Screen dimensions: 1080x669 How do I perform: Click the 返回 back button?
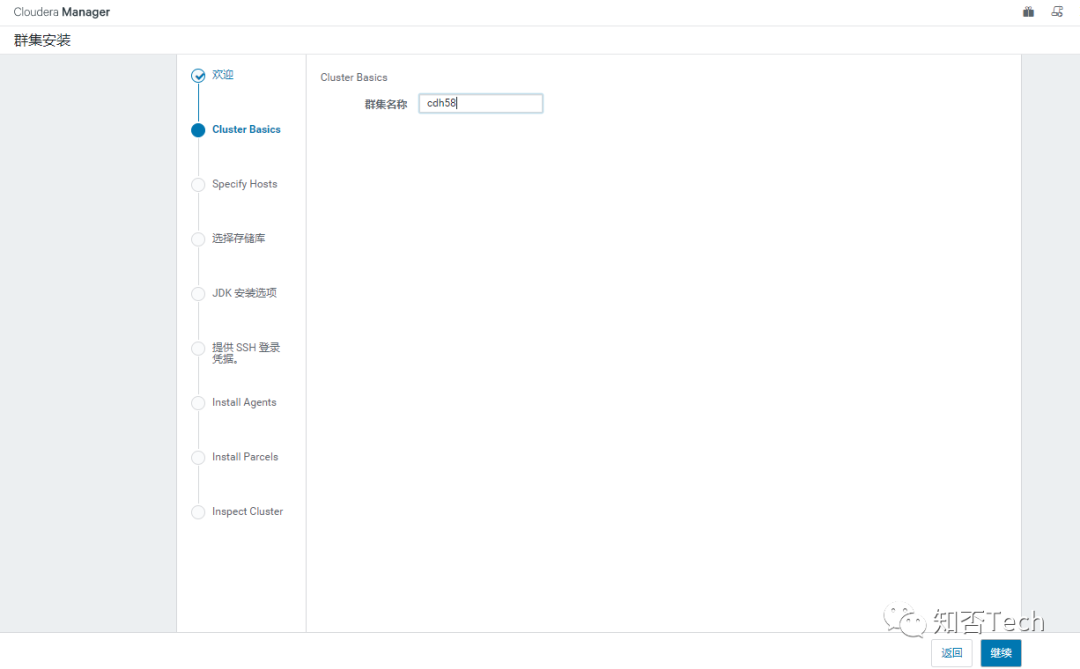[x=952, y=653]
